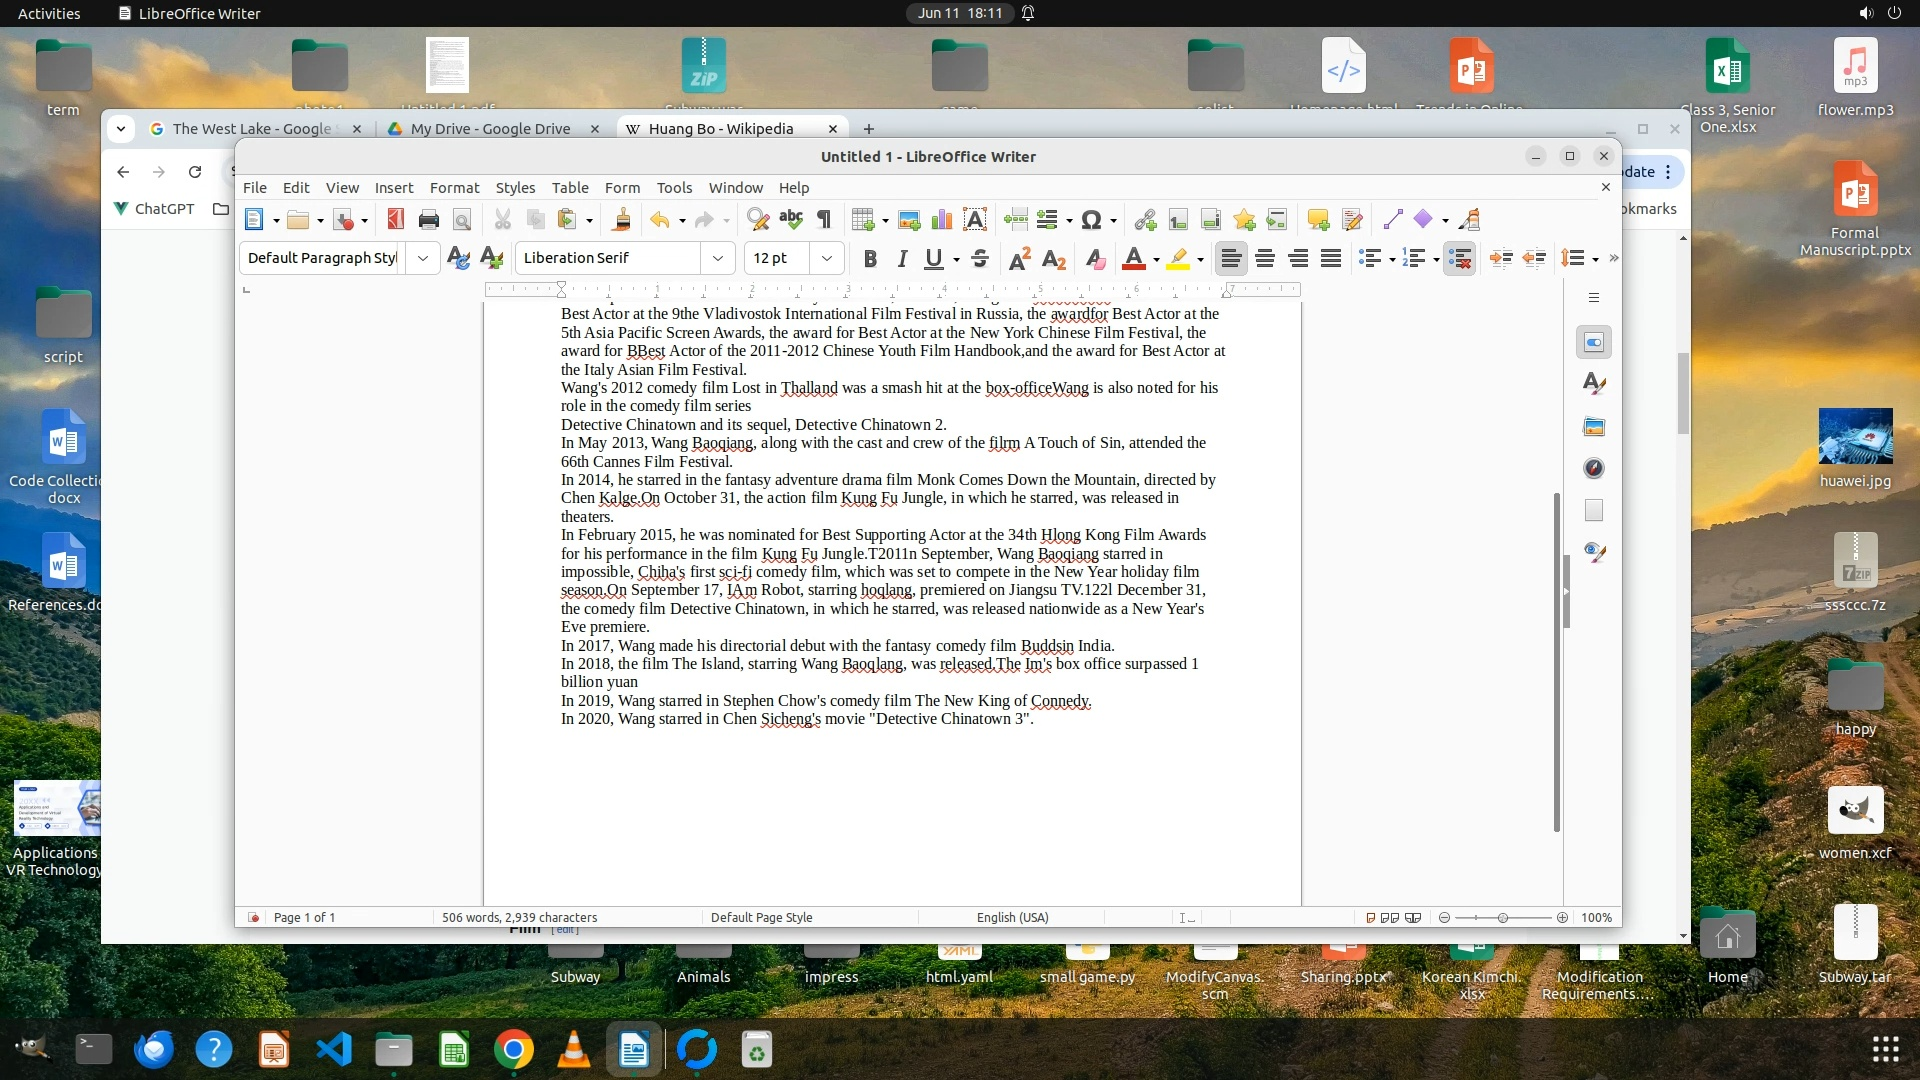The image size is (1920, 1080).
Task: Click the yellow highlighting color button
Action: click(1178, 259)
